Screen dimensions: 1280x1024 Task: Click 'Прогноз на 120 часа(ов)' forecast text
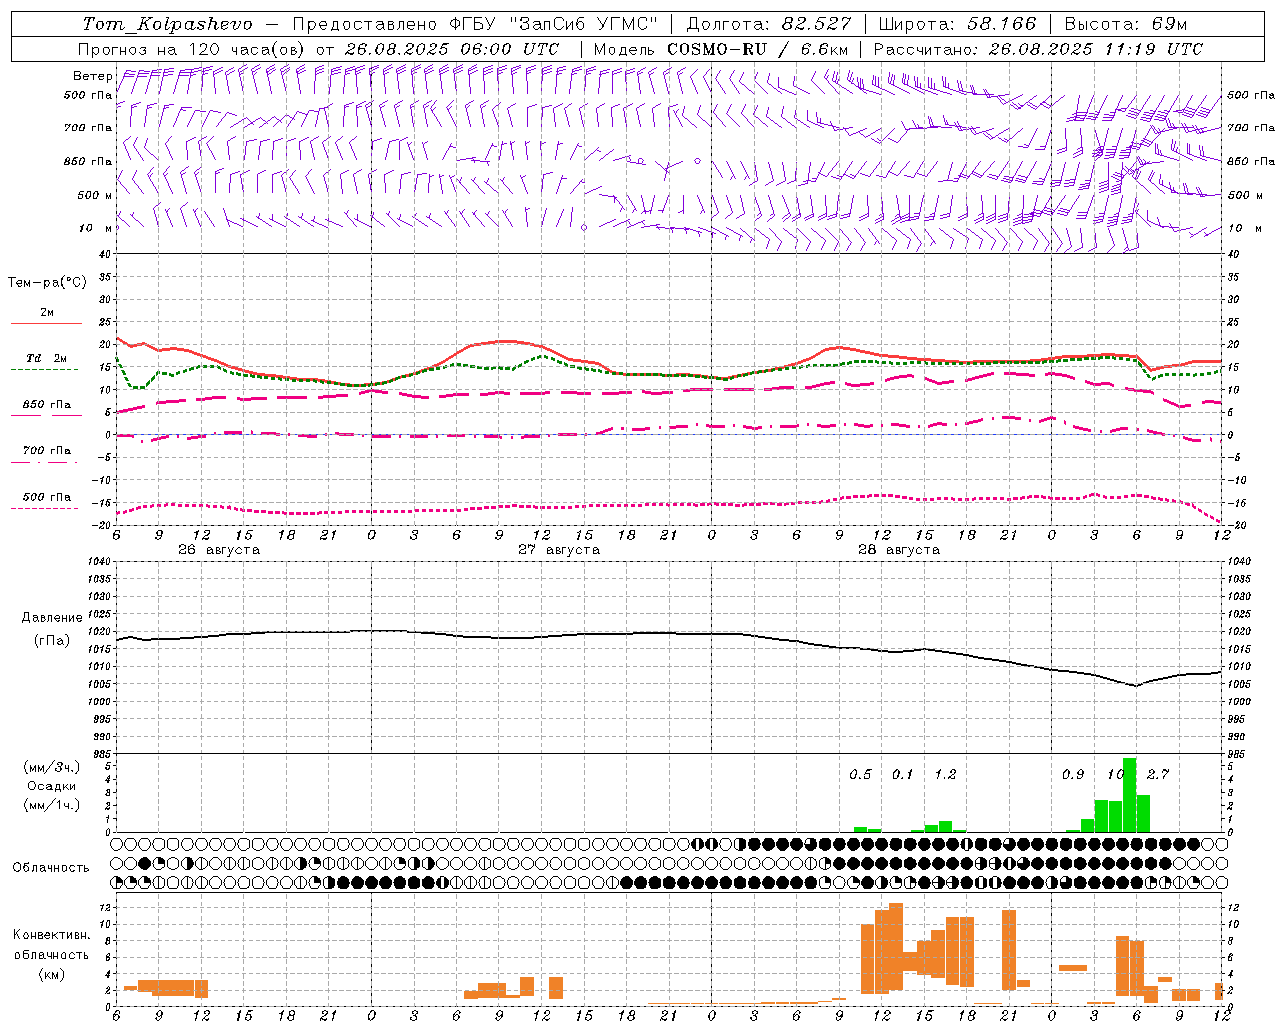192,49
